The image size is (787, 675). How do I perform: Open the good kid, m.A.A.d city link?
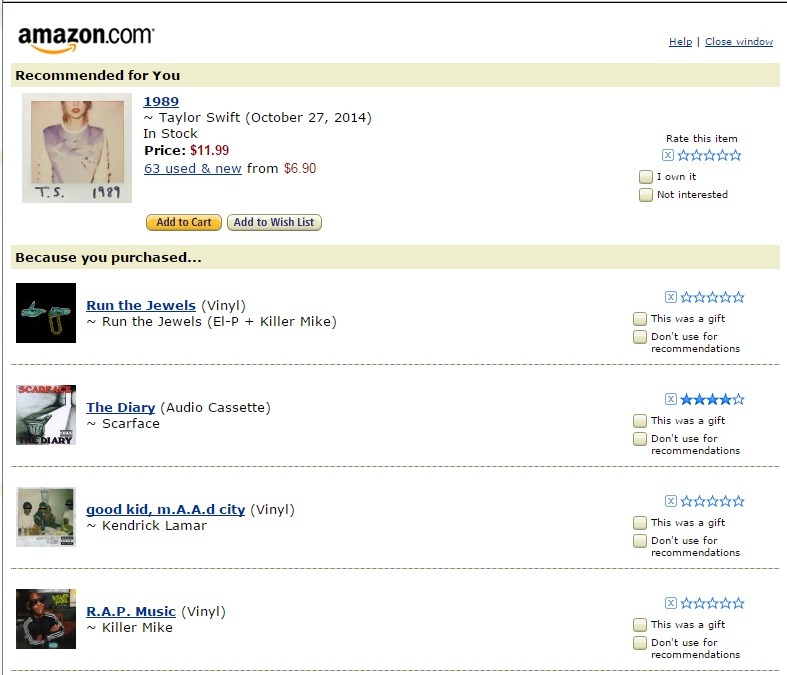pos(165,509)
